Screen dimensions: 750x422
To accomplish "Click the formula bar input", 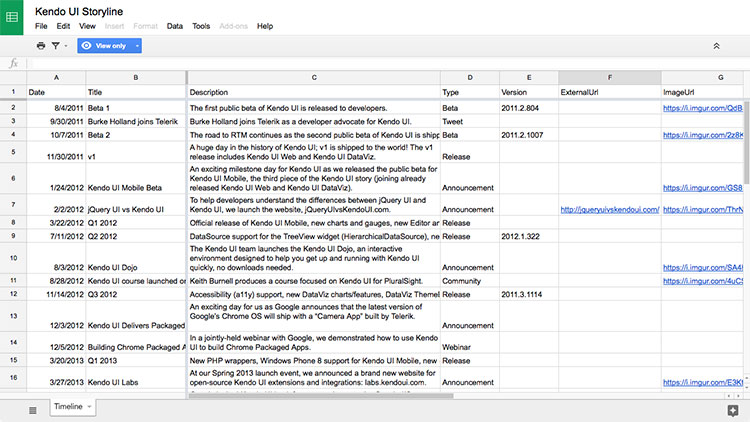I will (x=387, y=63).
